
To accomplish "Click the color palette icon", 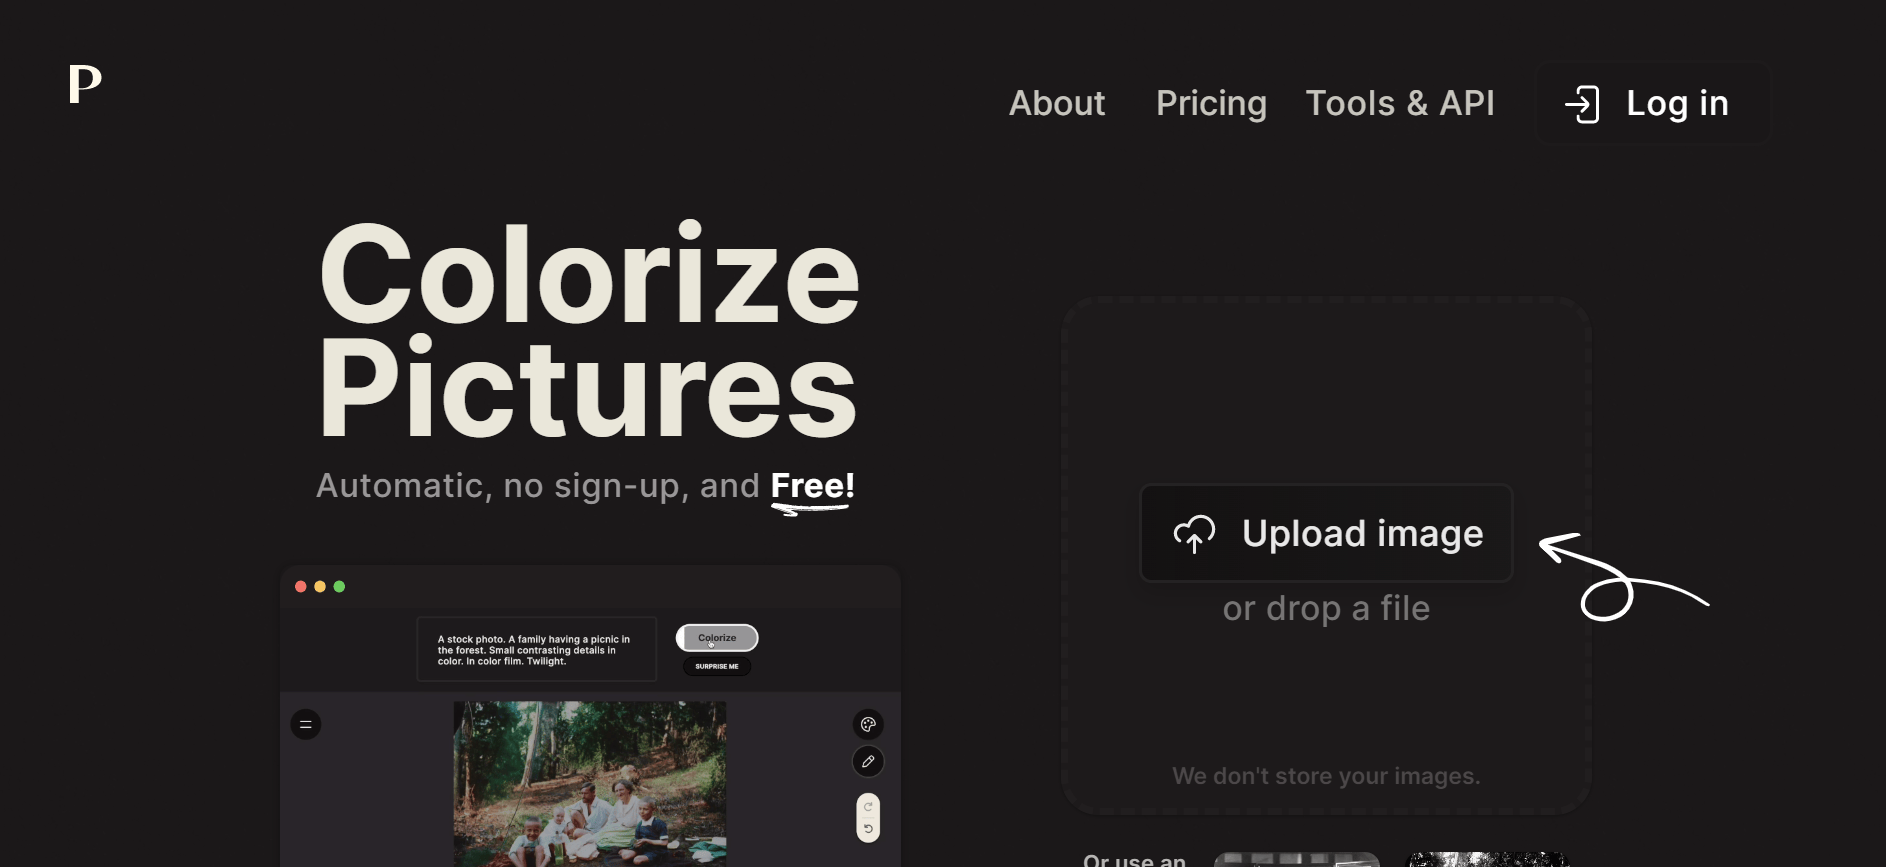I will tap(868, 724).
